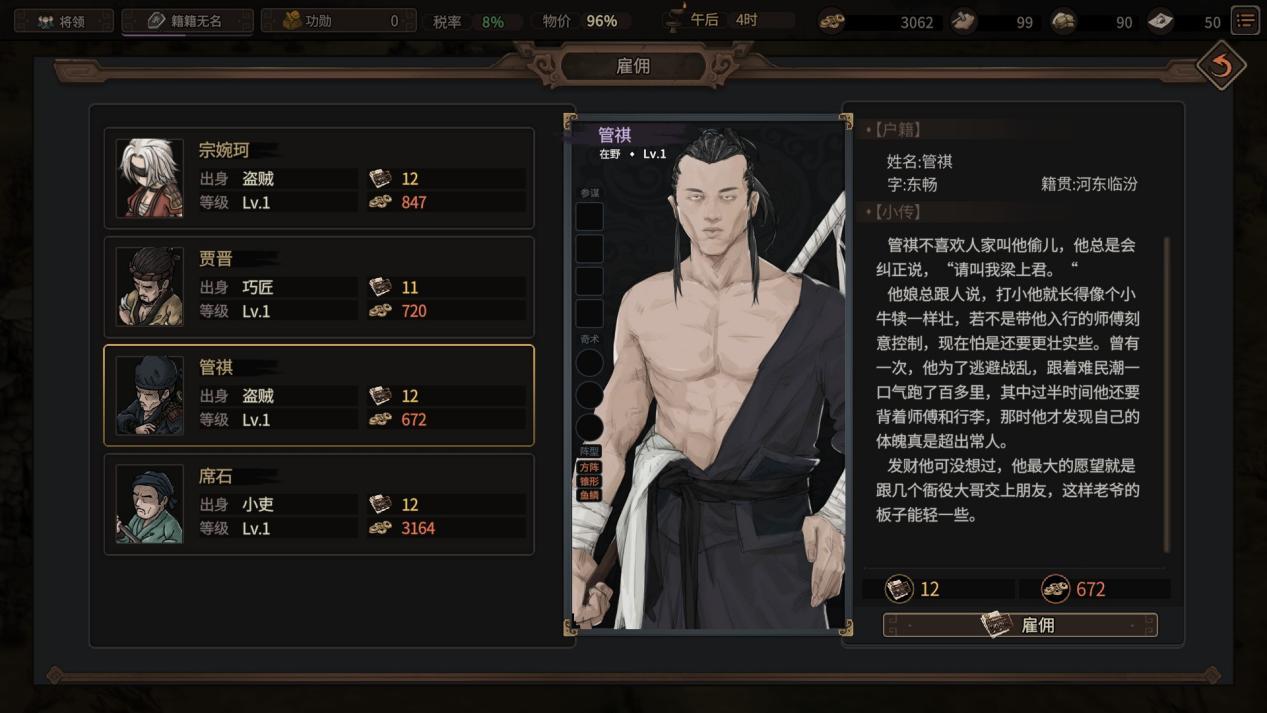Select recruit 席石 the 小吏
The height and width of the screenshot is (713, 1267).
(x=319, y=504)
